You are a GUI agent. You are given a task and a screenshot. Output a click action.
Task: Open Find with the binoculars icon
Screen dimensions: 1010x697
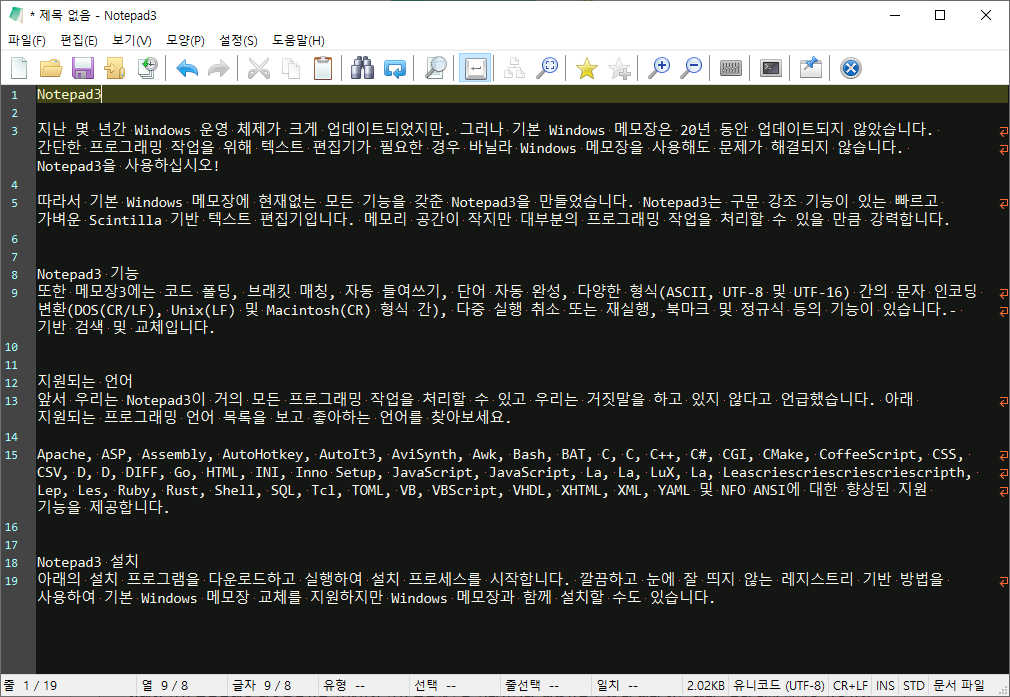(x=363, y=68)
